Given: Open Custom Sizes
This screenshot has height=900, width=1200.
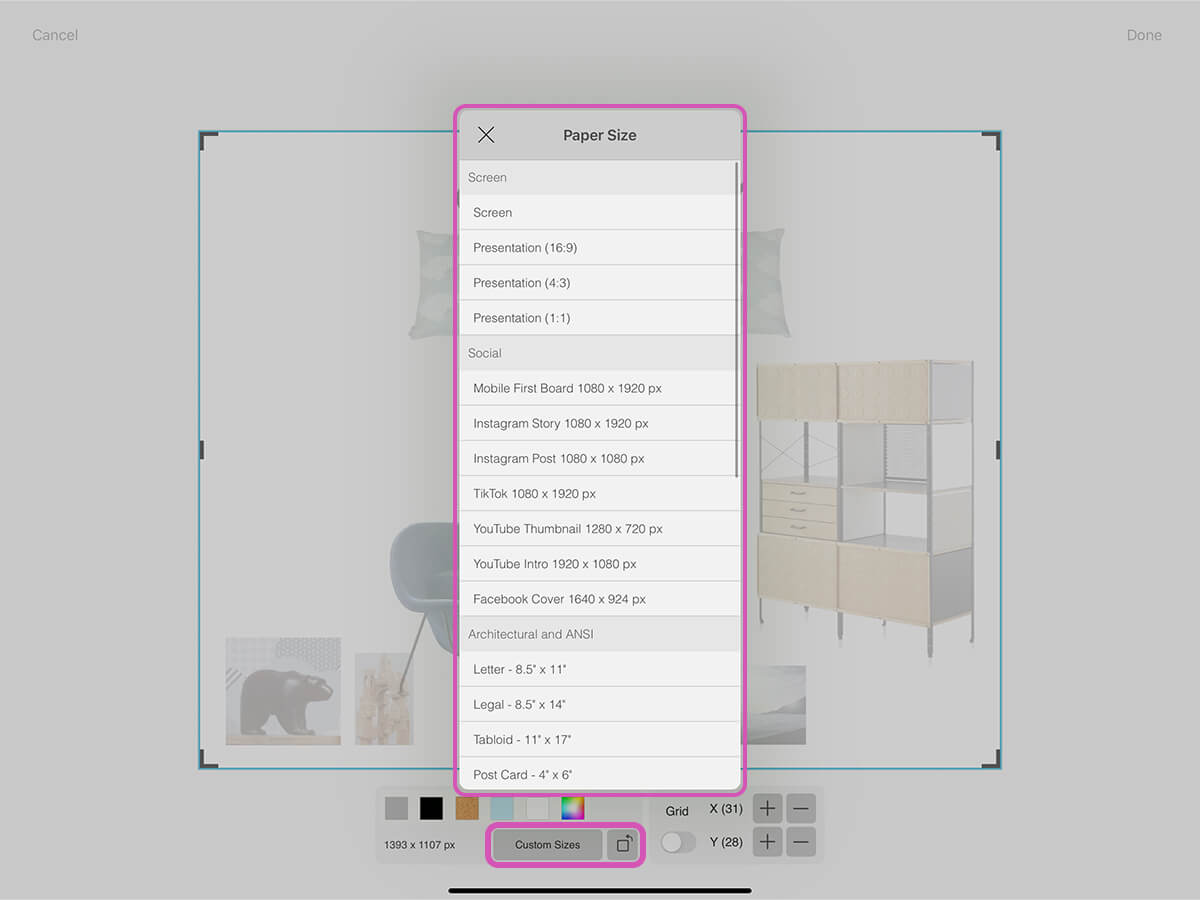Looking at the screenshot, I should pyautogui.click(x=547, y=844).
